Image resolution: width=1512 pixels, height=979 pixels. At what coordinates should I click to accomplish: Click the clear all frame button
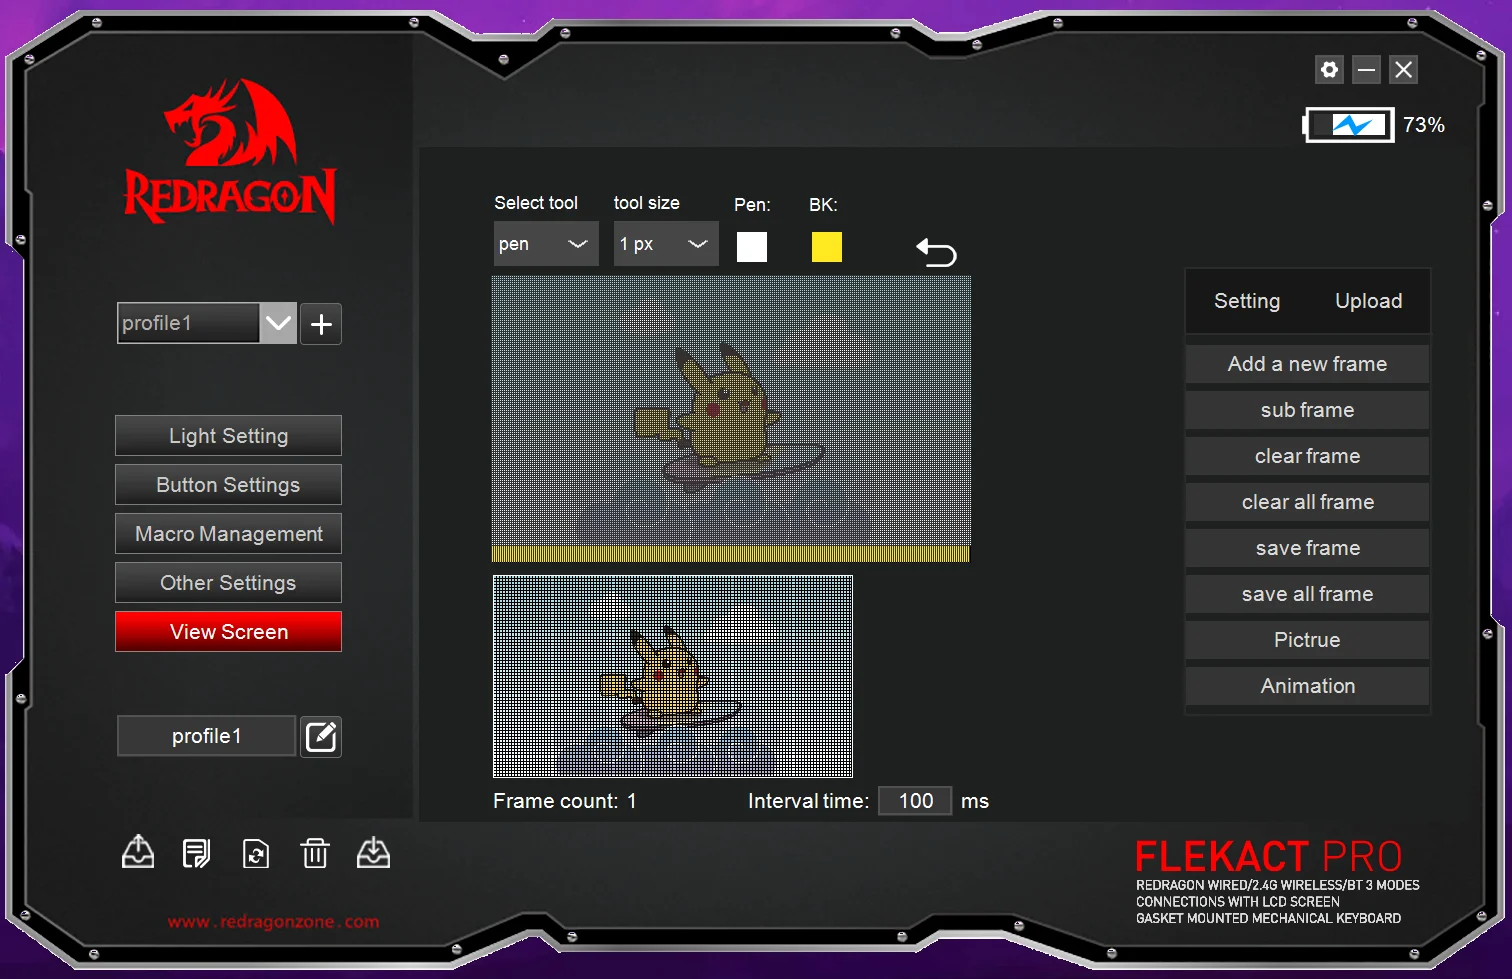(x=1307, y=502)
